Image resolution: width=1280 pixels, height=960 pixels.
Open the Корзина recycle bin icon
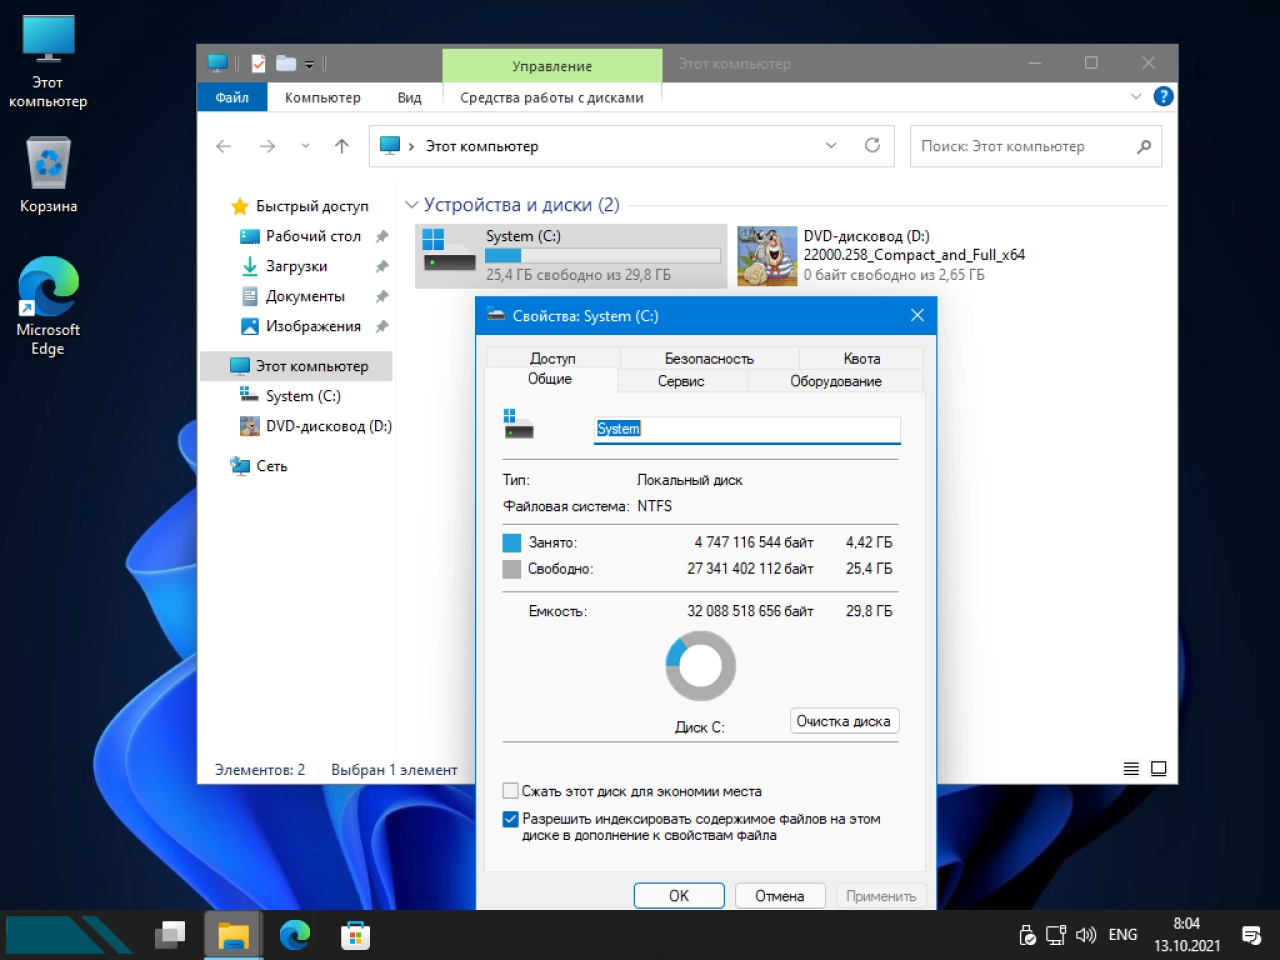(x=48, y=175)
